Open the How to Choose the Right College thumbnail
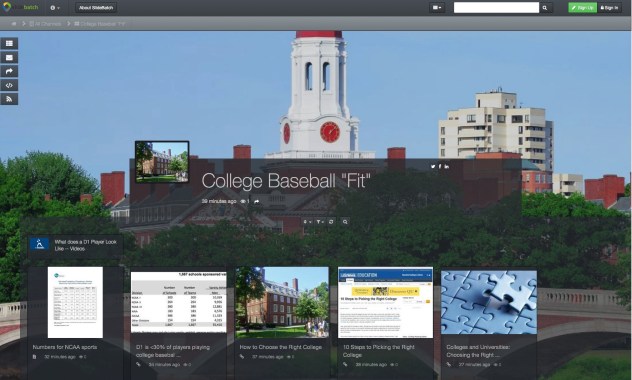The image size is (632, 380). click(x=282, y=302)
